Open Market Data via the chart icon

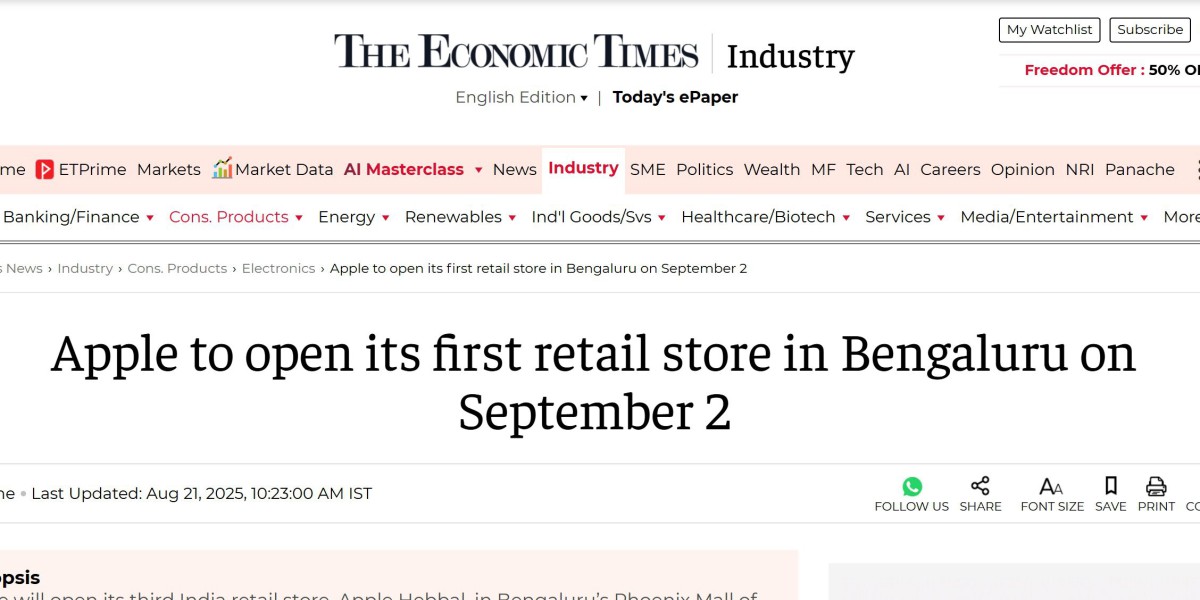pos(225,169)
